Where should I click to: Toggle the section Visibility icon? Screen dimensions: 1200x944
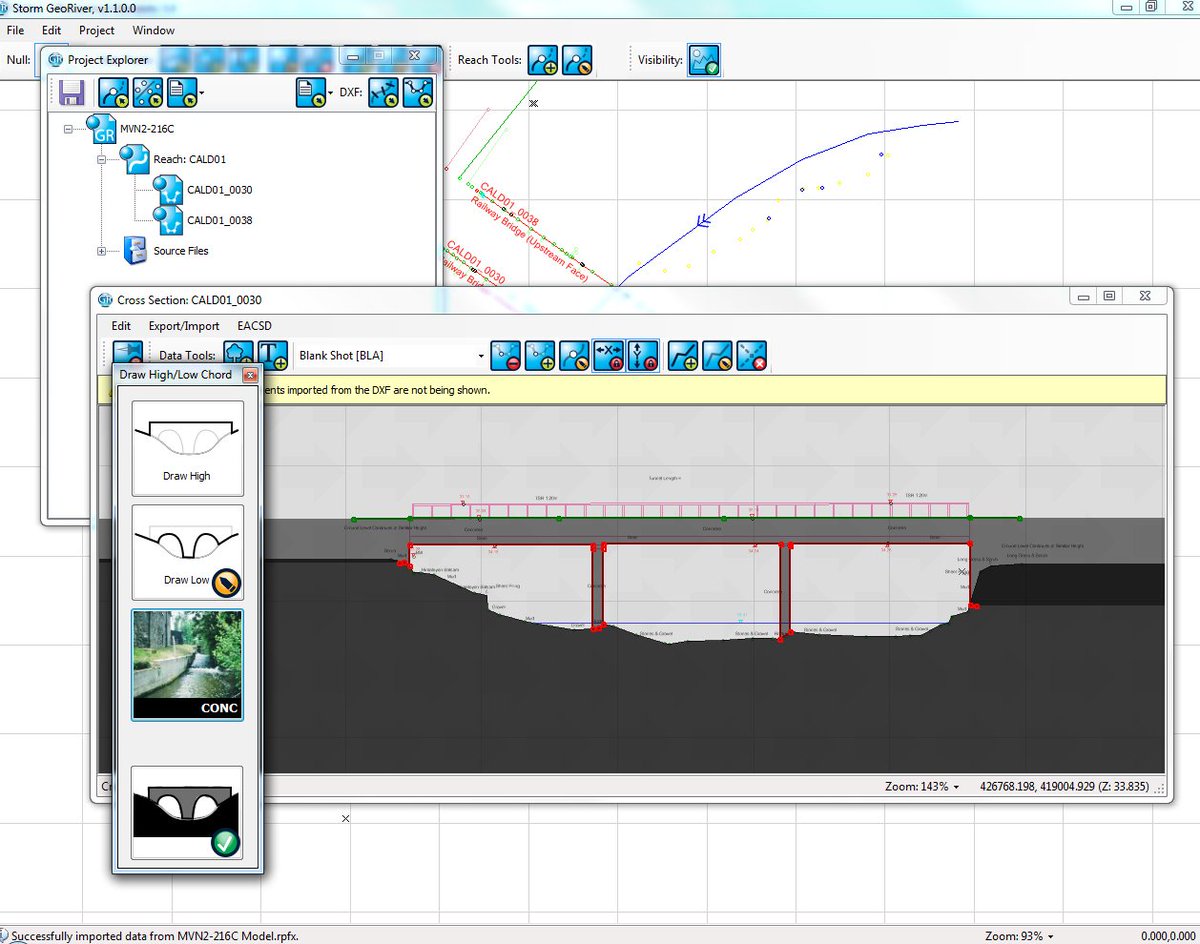tap(702, 60)
